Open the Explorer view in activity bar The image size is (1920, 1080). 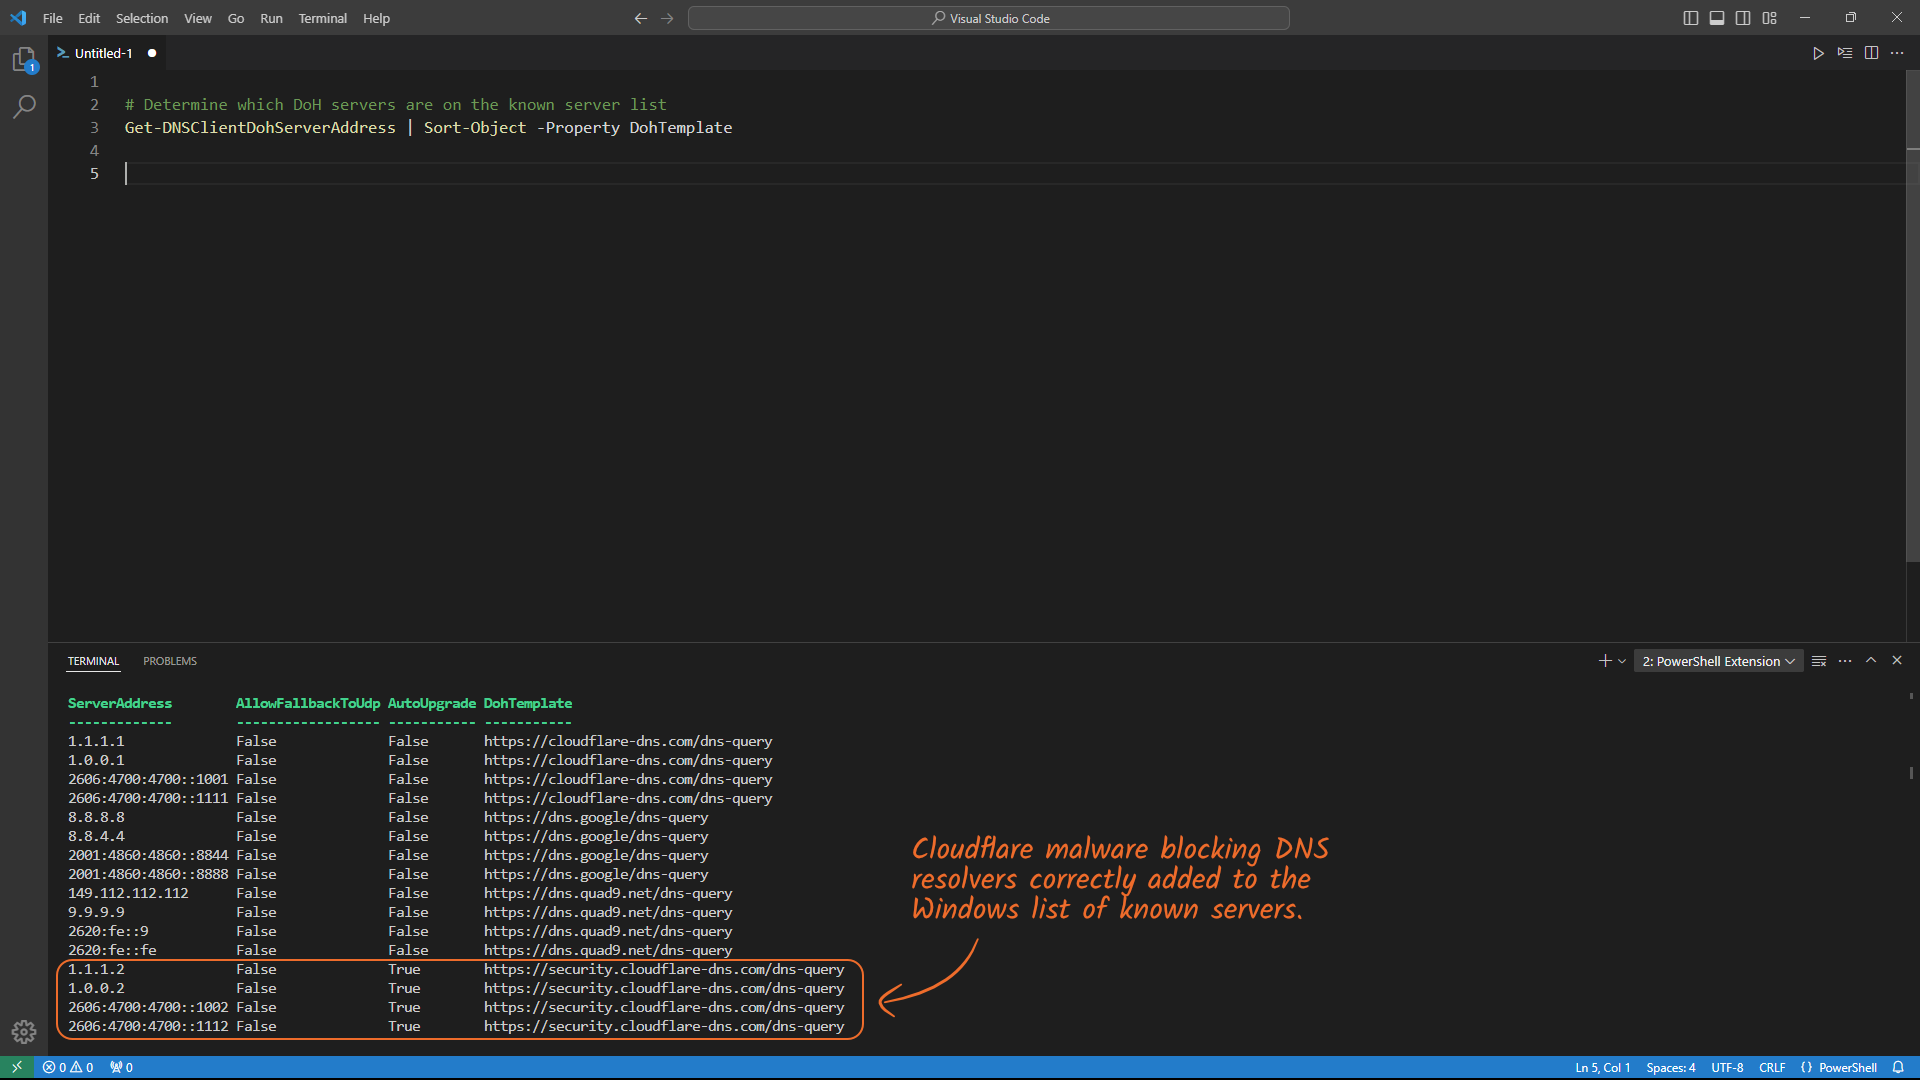tap(24, 60)
